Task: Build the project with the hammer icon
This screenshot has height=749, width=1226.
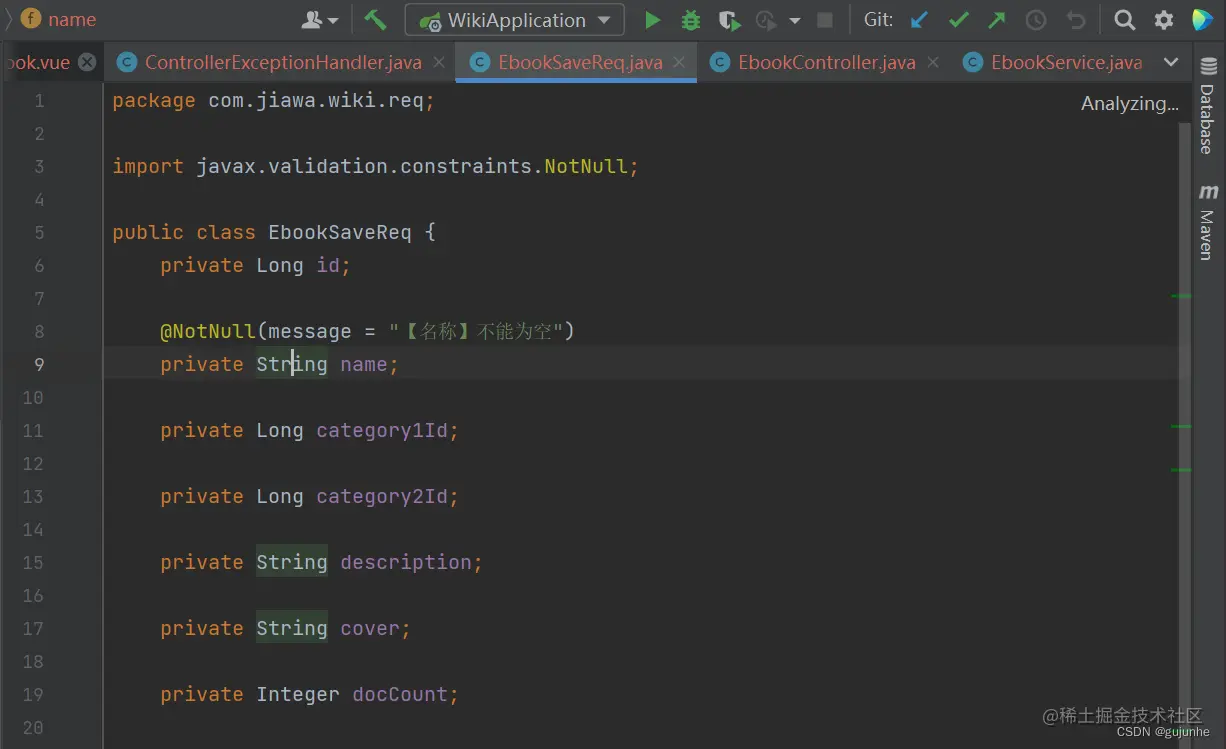Action: tap(375, 20)
